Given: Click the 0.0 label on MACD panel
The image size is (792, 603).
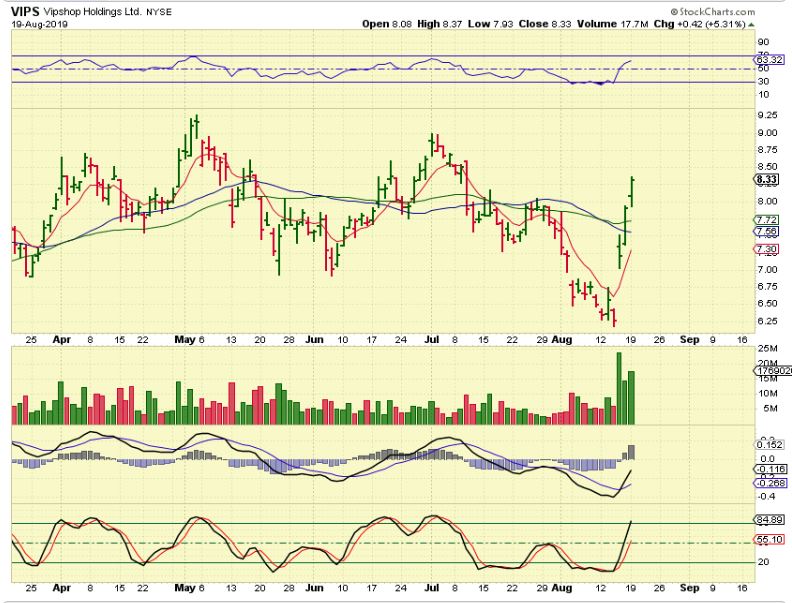Looking at the screenshot, I should click(x=767, y=459).
